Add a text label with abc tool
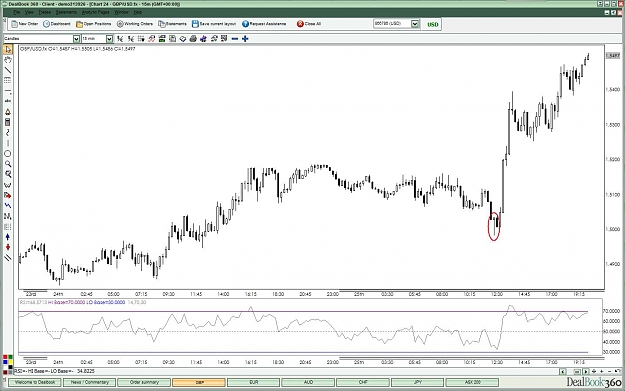Image resolution: width=625 pixels, height=391 pixels. [x=8, y=101]
